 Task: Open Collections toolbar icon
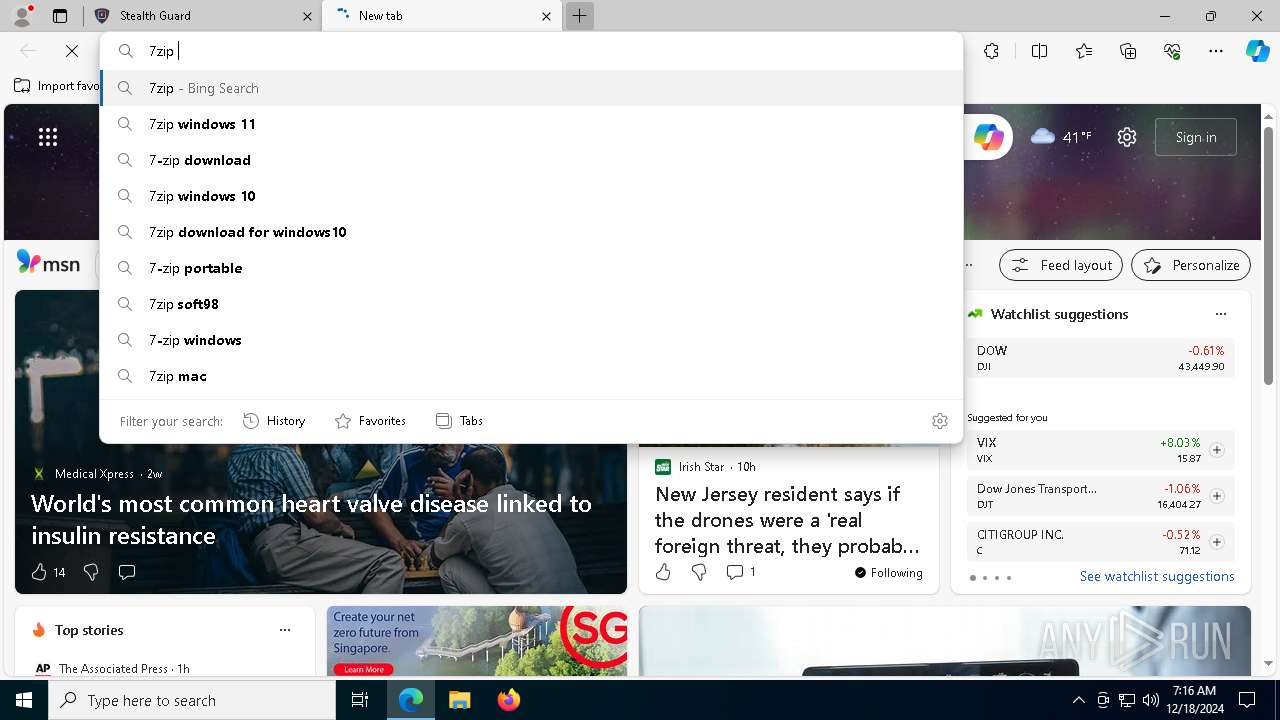1128,51
